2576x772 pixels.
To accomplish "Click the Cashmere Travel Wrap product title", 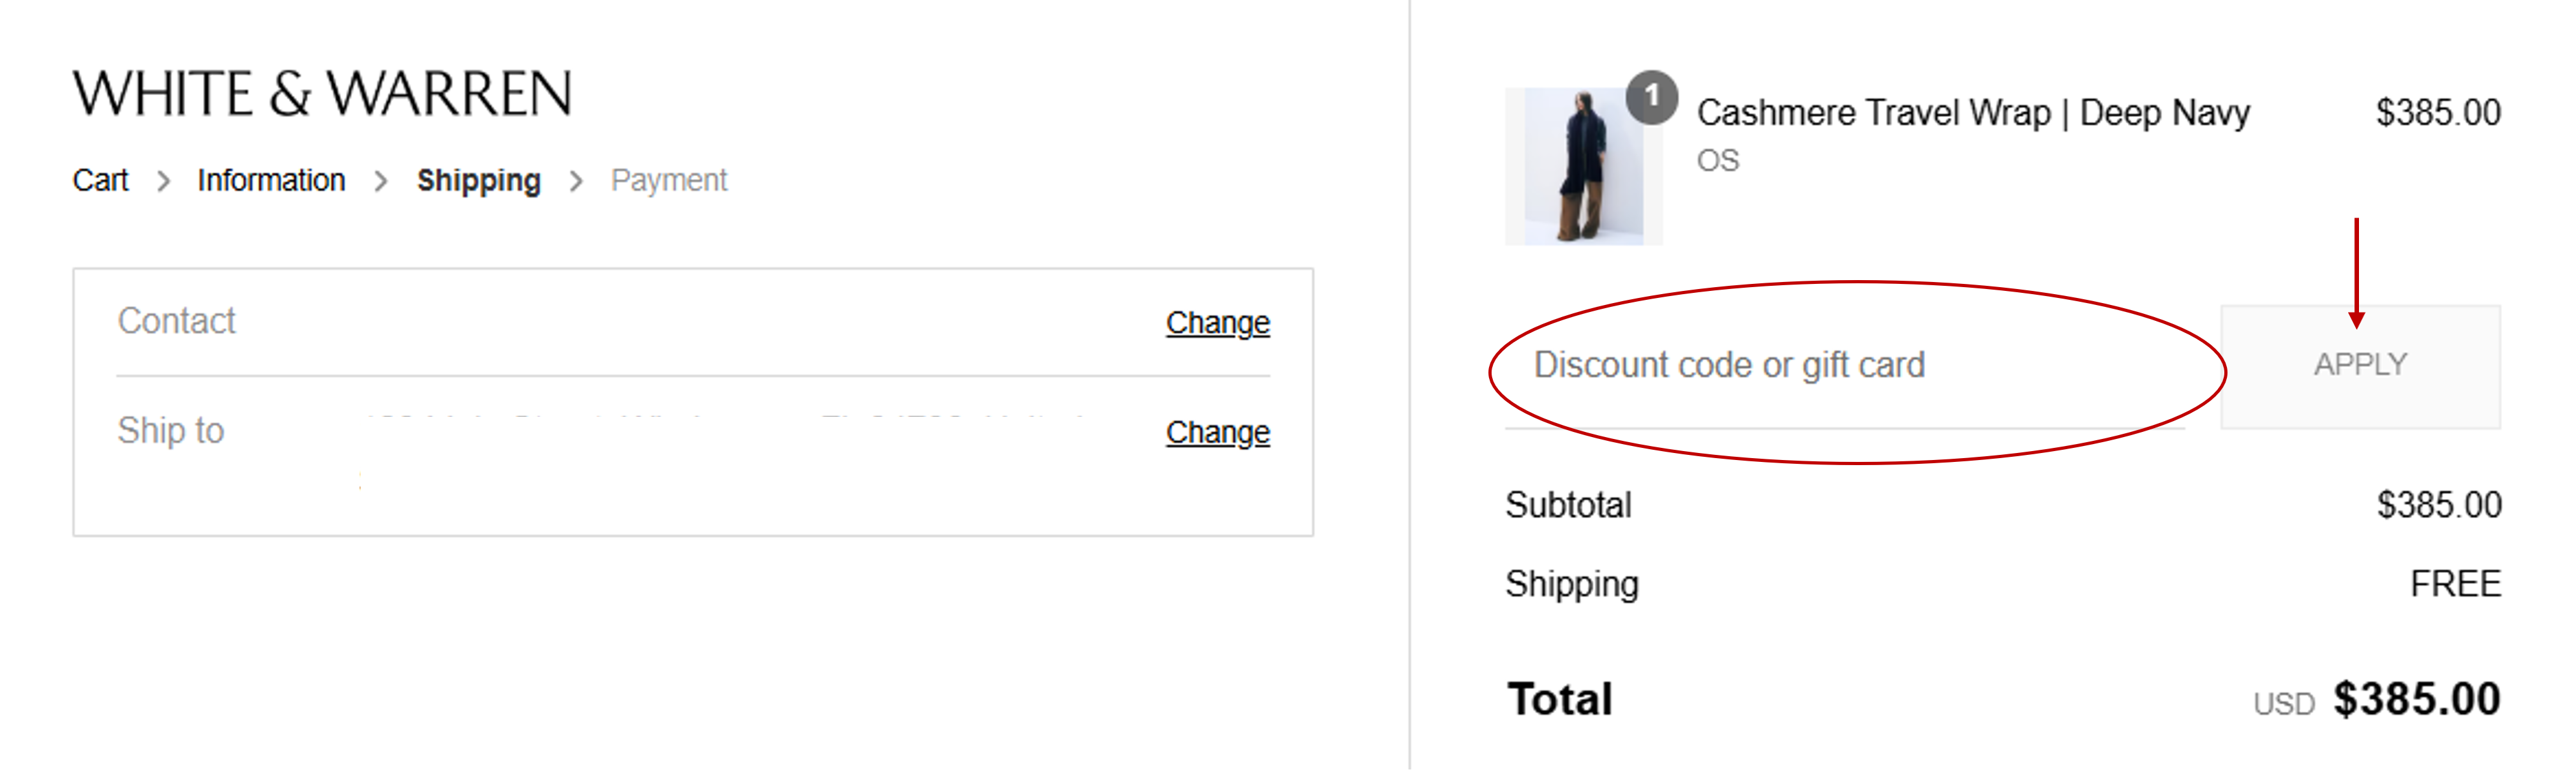I will 1973,113.
